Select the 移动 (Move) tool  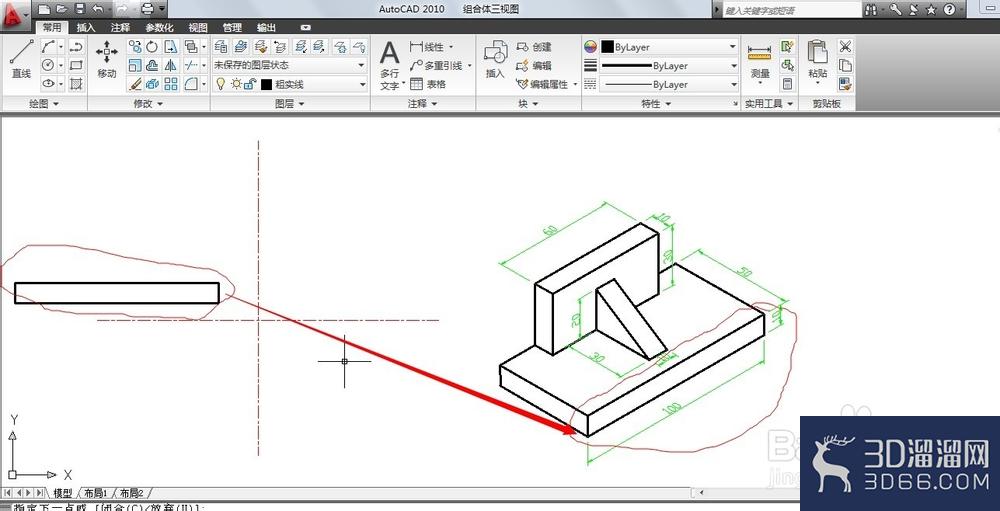(x=107, y=59)
